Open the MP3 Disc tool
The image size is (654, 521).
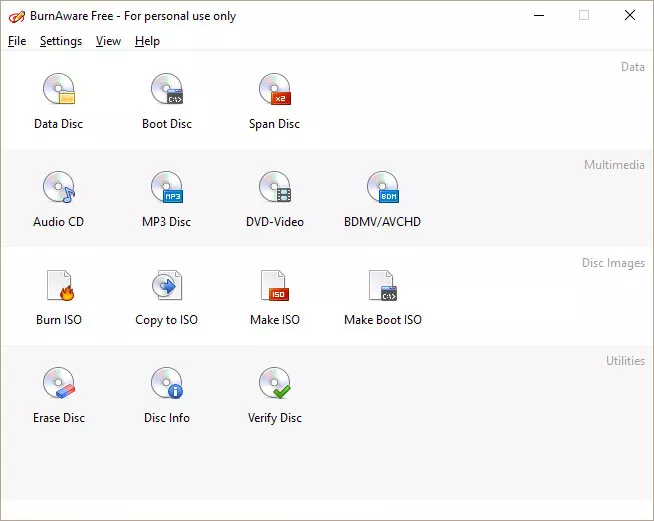click(166, 199)
